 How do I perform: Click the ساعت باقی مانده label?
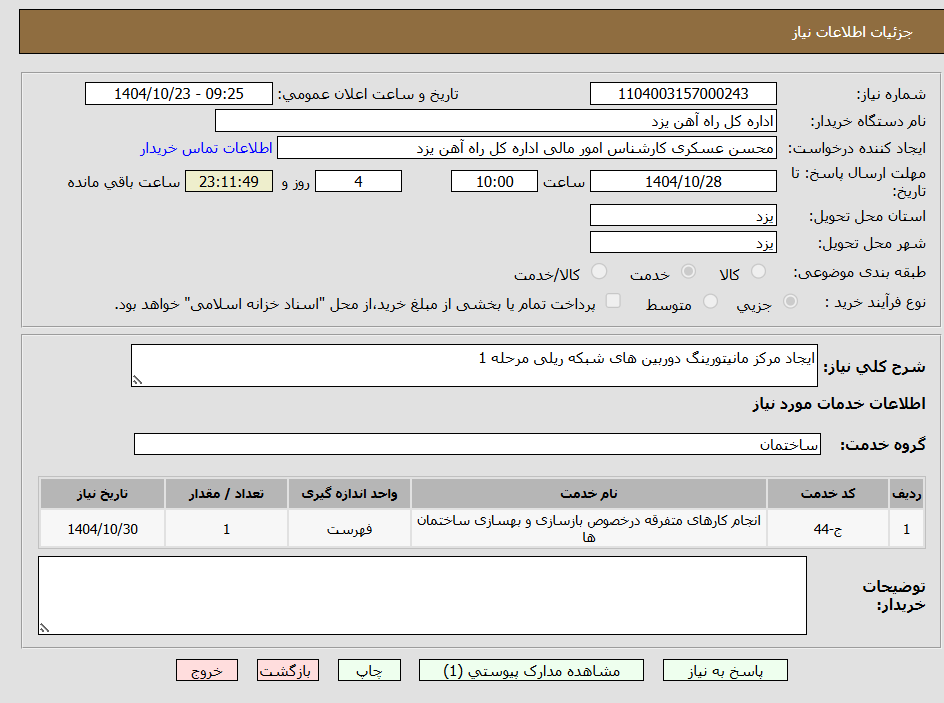[x=123, y=182]
